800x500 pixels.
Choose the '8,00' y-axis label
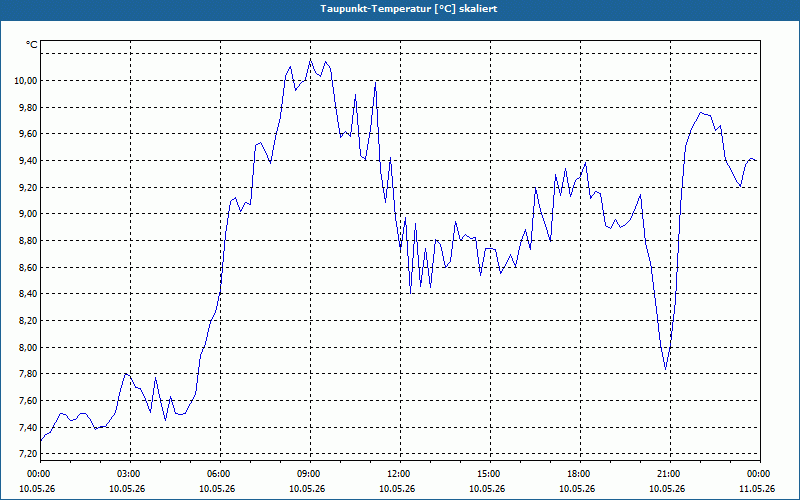click(29, 347)
